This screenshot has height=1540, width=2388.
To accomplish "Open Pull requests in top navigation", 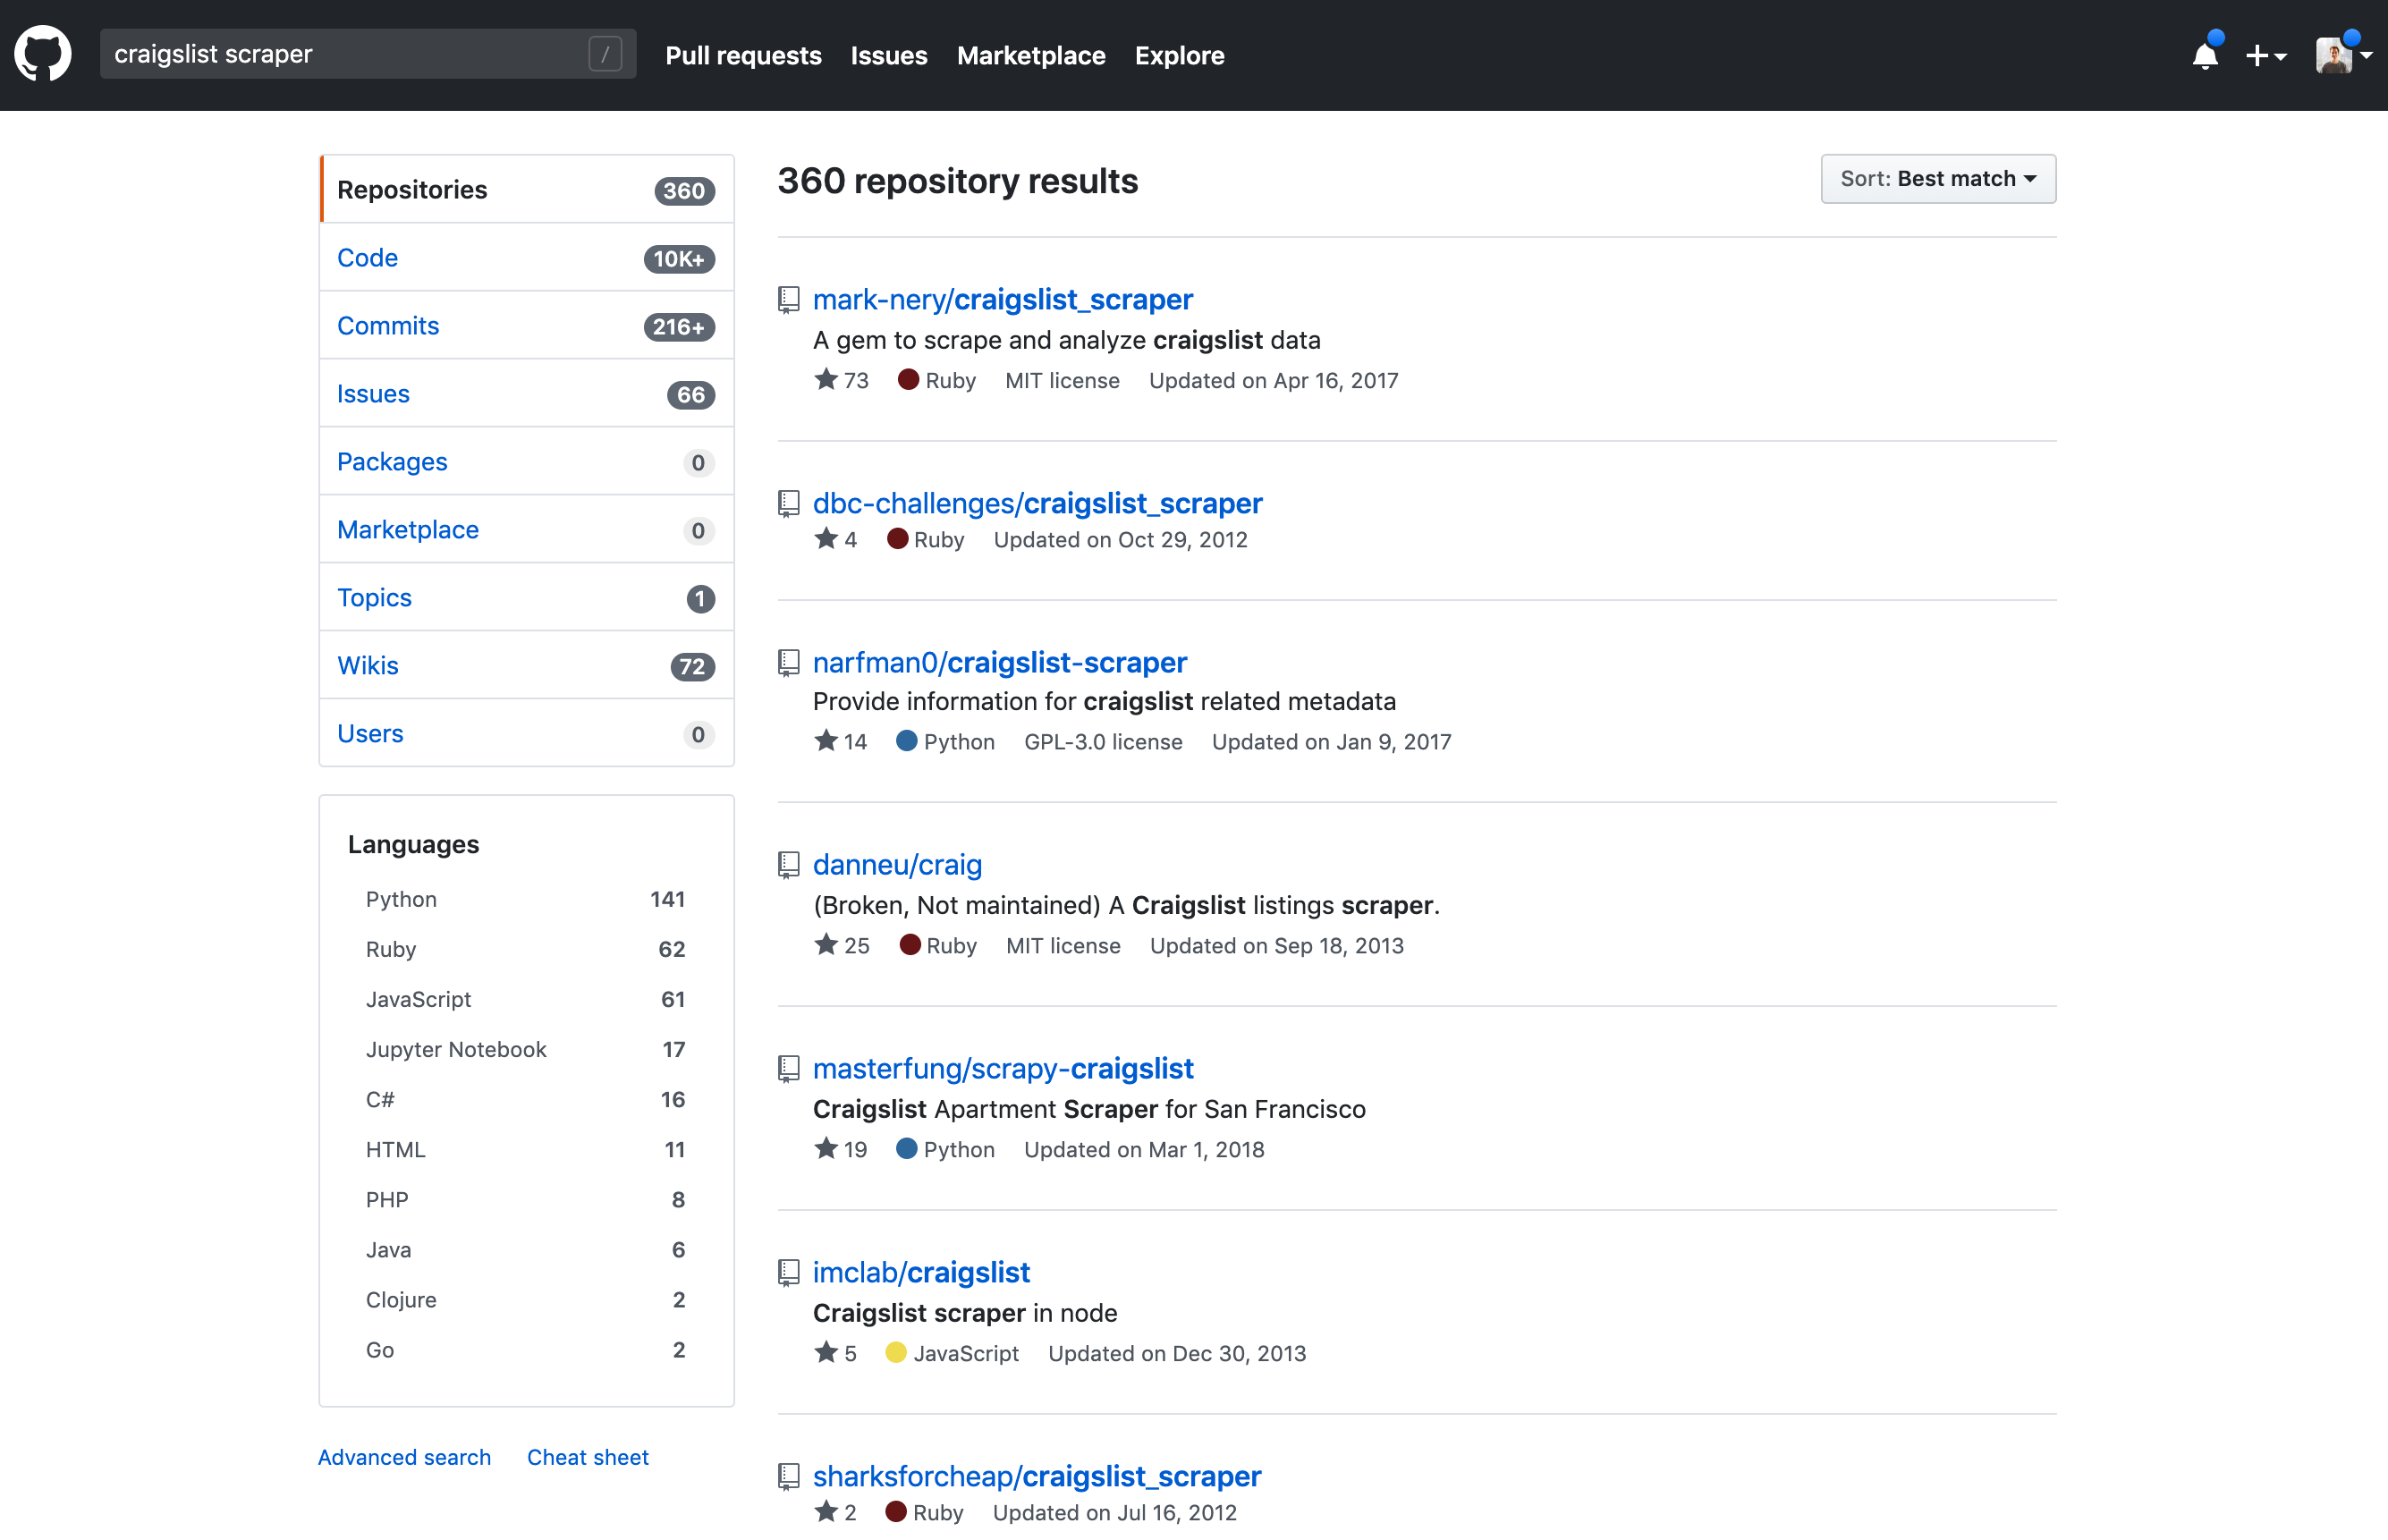I will click(743, 55).
